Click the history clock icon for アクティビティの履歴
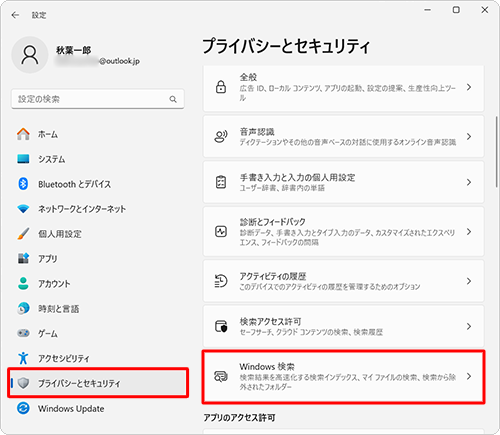Image resolution: width=500 pixels, height=435 pixels. (221, 281)
